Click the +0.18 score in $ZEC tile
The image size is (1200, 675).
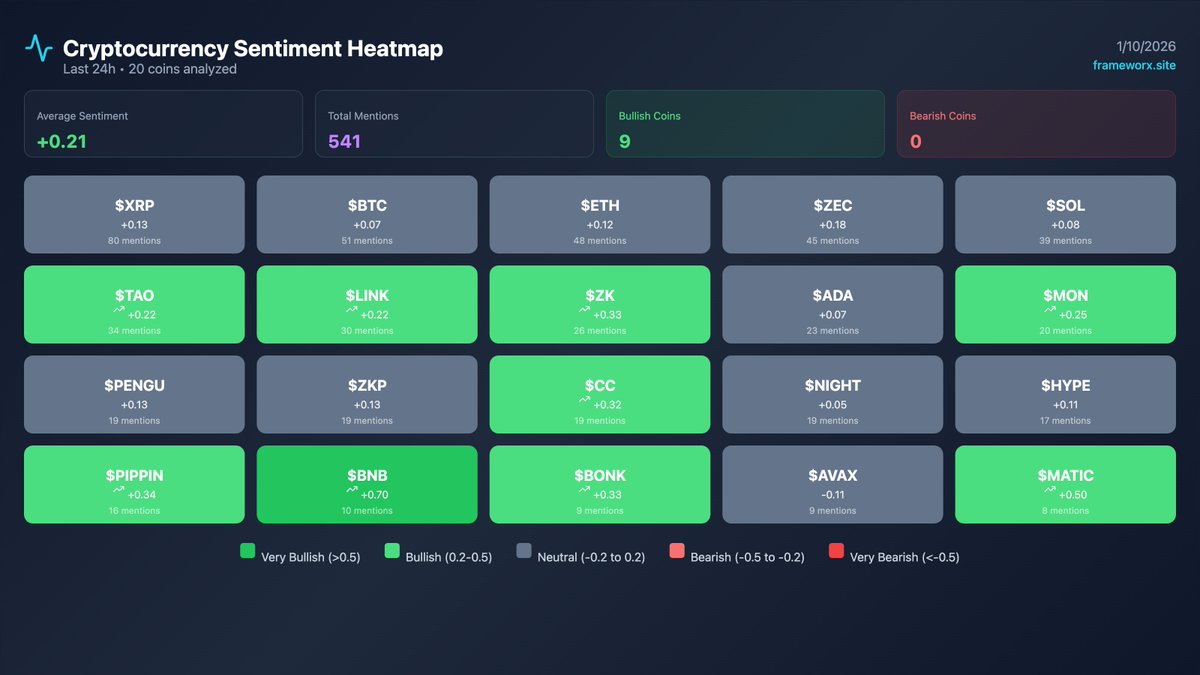pos(833,225)
